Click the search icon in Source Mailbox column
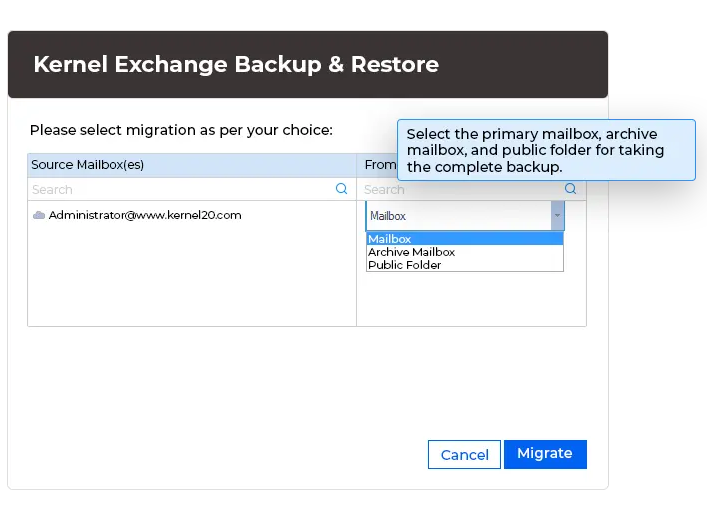The width and height of the screenshot is (711, 509). pos(341,189)
